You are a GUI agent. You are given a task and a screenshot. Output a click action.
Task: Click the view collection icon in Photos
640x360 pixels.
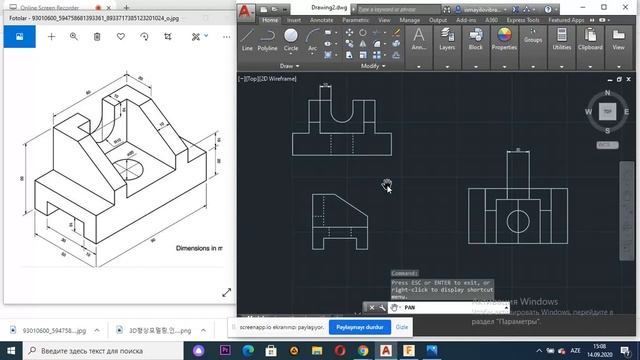pyautogui.click(x=20, y=37)
